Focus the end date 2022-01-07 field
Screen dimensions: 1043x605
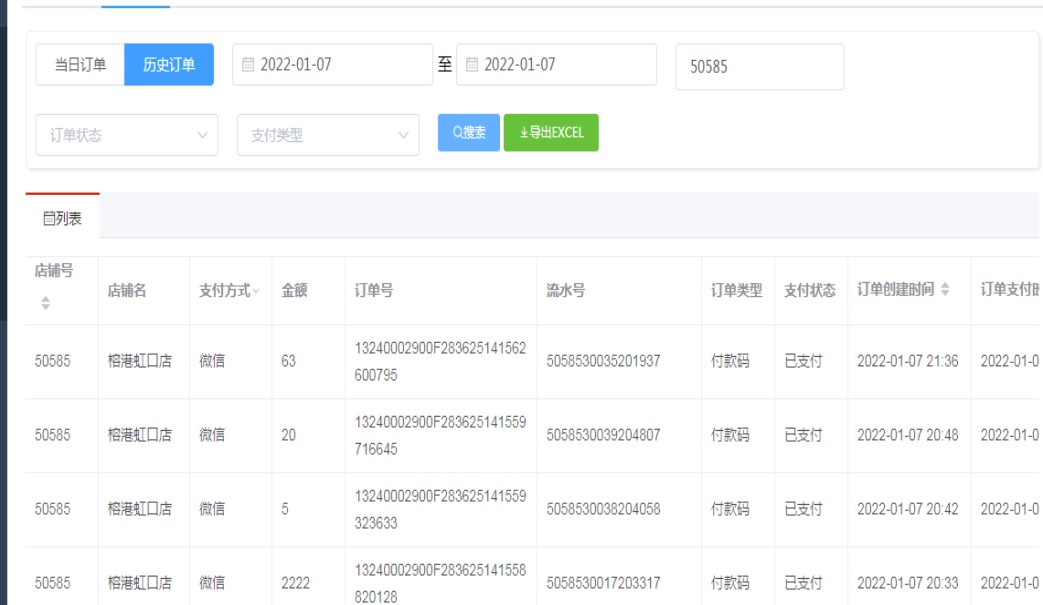[x=564, y=65]
